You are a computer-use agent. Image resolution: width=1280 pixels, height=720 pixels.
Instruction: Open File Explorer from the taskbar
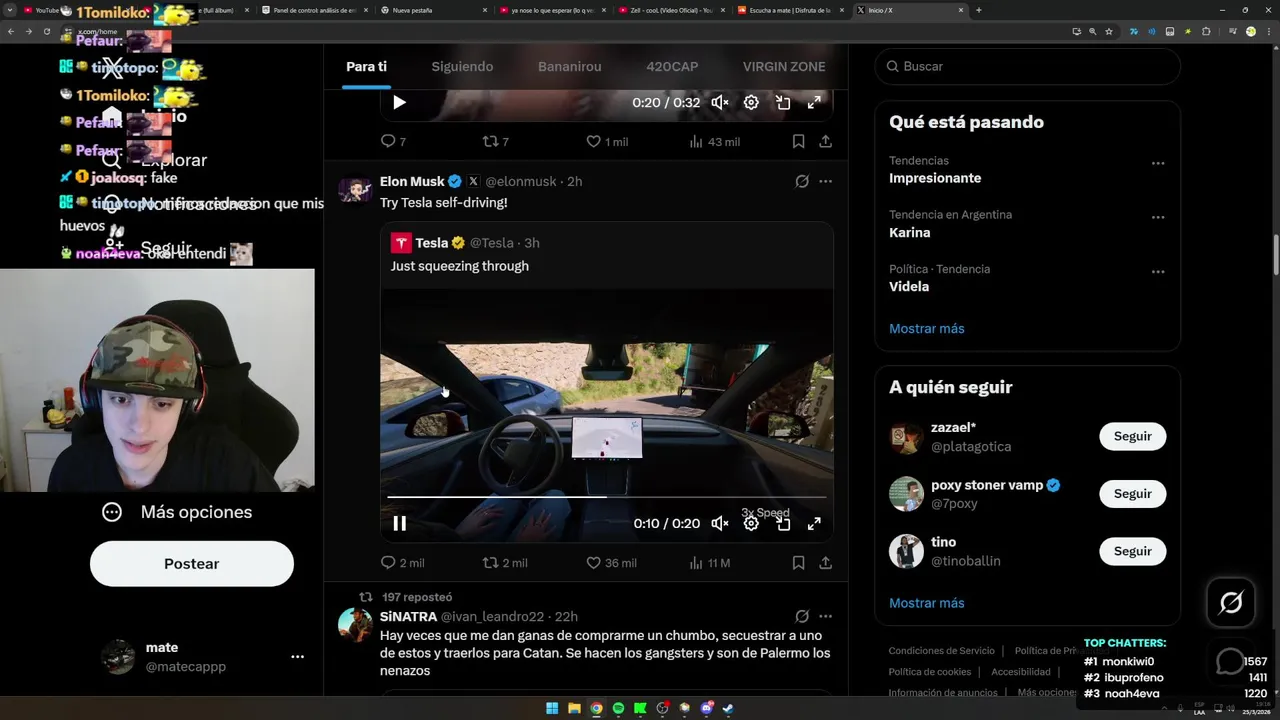click(574, 709)
